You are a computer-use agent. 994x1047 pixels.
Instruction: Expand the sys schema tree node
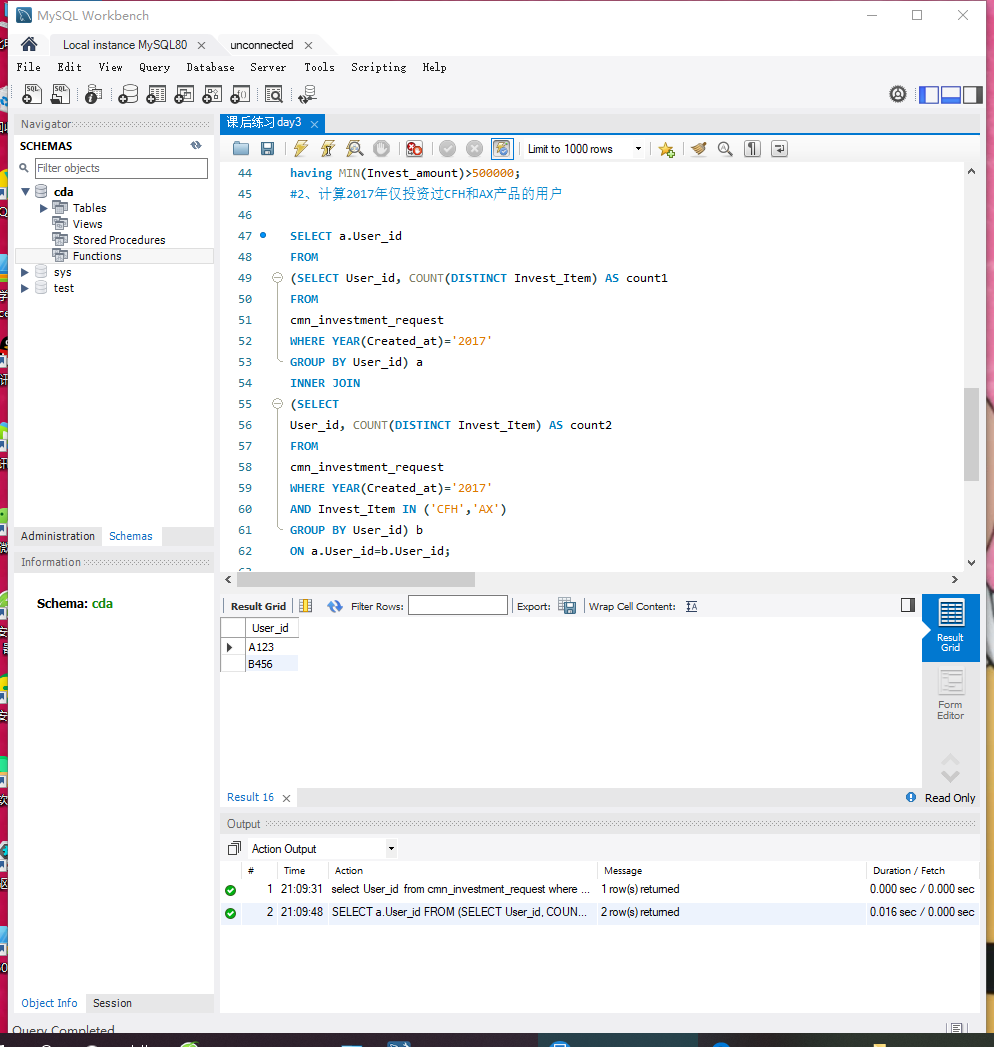(x=25, y=272)
